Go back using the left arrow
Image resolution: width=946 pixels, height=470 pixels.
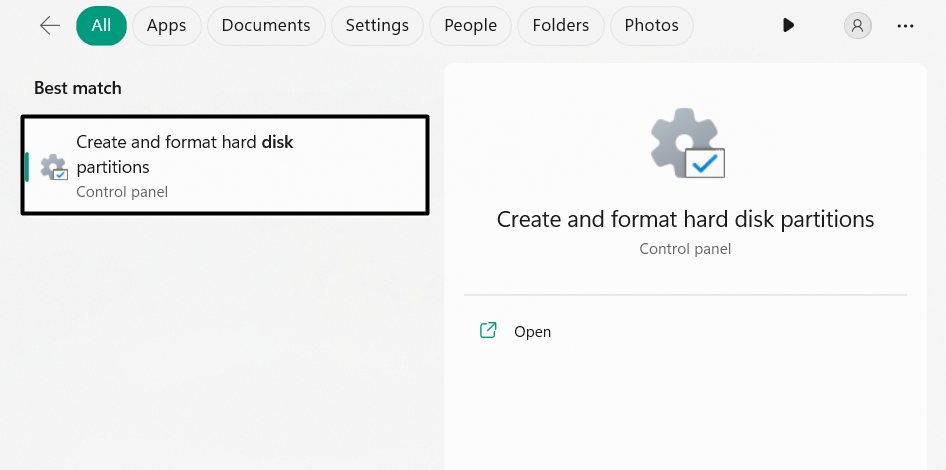[50, 26]
